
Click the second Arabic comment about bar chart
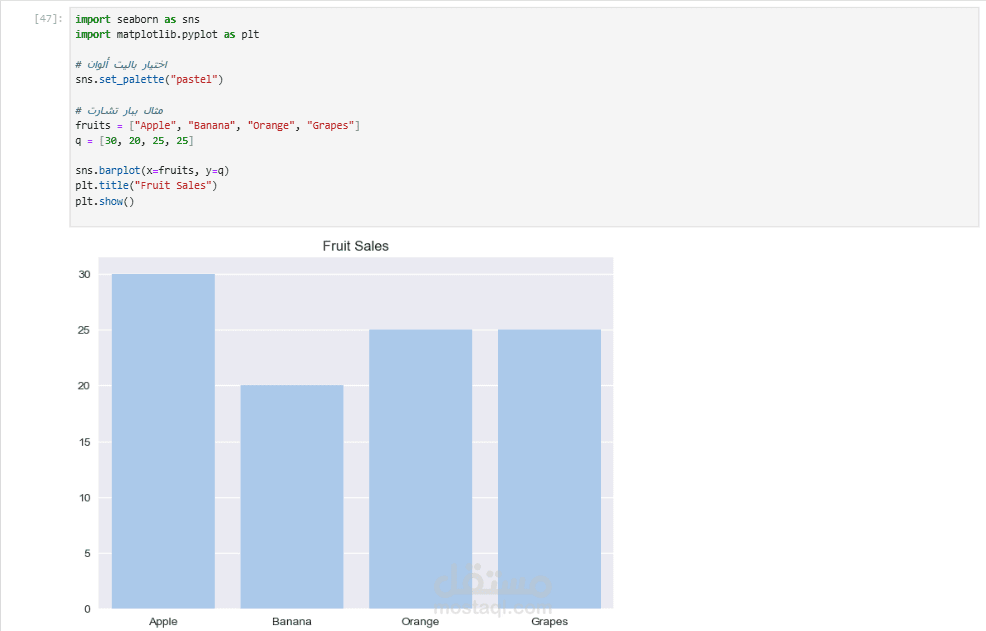119,111
